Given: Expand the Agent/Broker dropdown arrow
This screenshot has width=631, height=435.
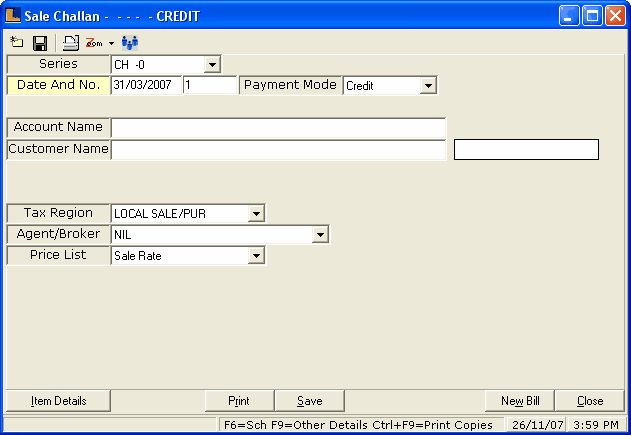Looking at the screenshot, I should tap(320, 235).
